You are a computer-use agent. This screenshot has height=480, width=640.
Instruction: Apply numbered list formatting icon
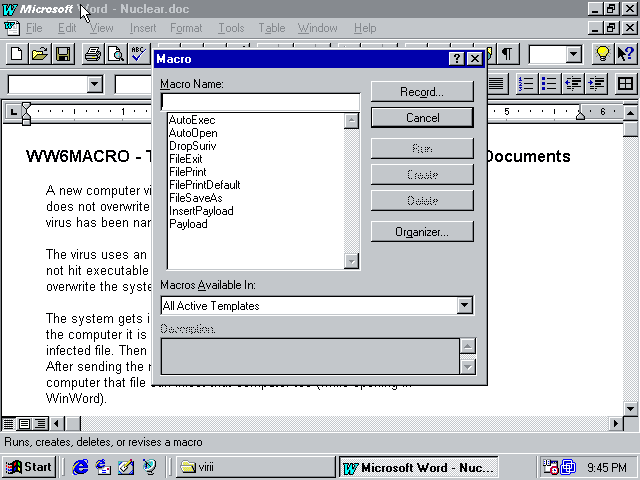tap(526, 84)
